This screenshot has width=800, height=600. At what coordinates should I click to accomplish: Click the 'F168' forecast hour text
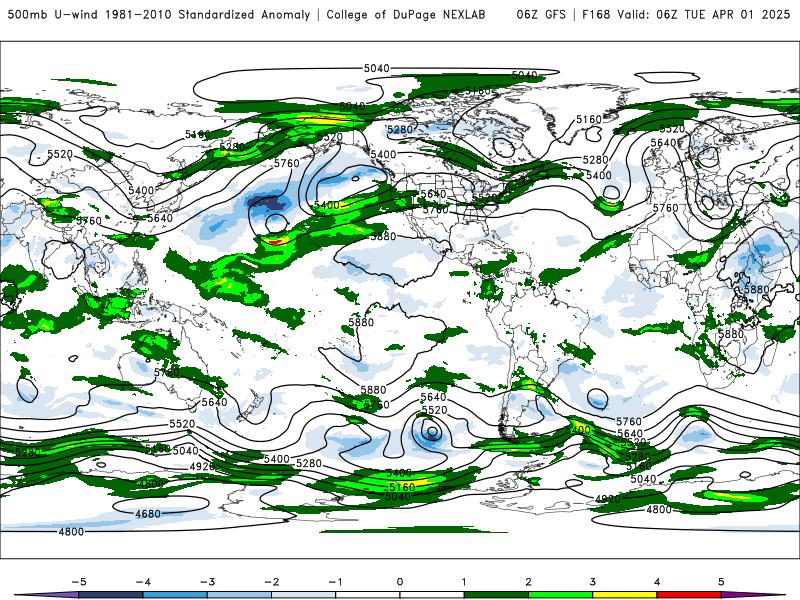pos(596,15)
